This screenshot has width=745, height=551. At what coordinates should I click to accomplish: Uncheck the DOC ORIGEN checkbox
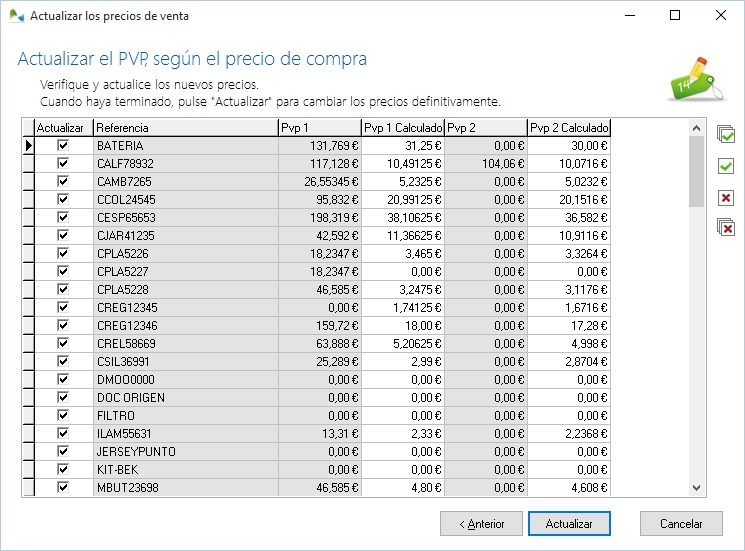click(x=63, y=397)
